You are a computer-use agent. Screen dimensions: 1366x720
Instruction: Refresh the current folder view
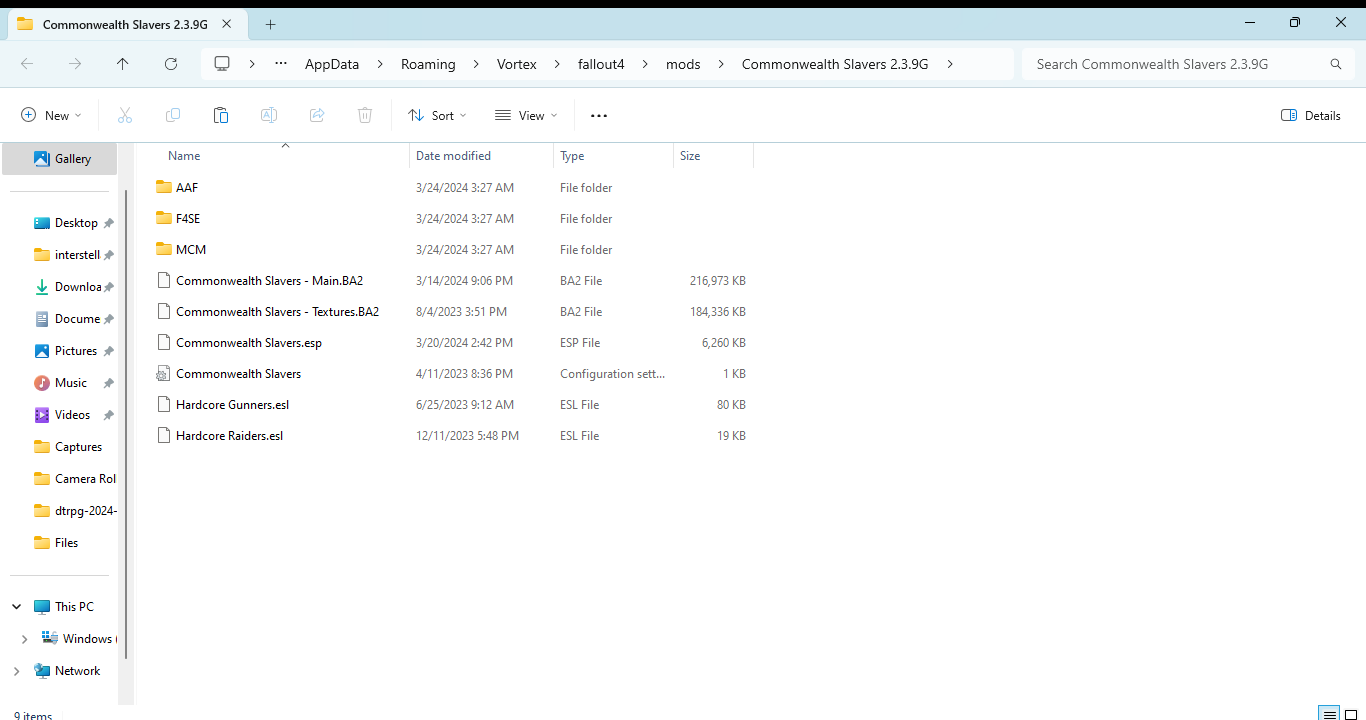pyautogui.click(x=171, y=64)
